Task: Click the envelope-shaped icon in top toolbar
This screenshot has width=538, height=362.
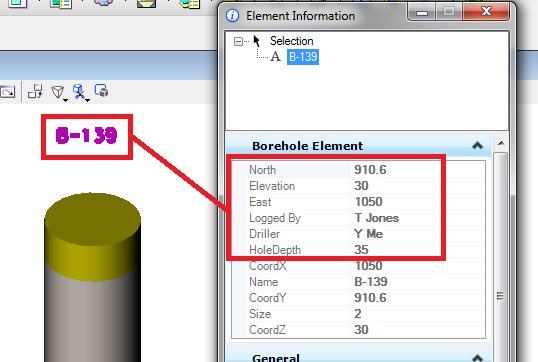Action: click(147, 3)
